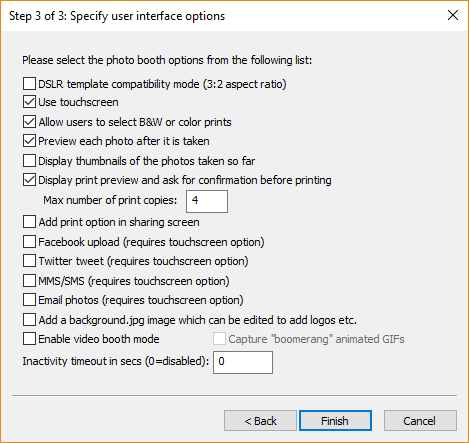
Task: Go back with the < Back button
Action: 260,421
